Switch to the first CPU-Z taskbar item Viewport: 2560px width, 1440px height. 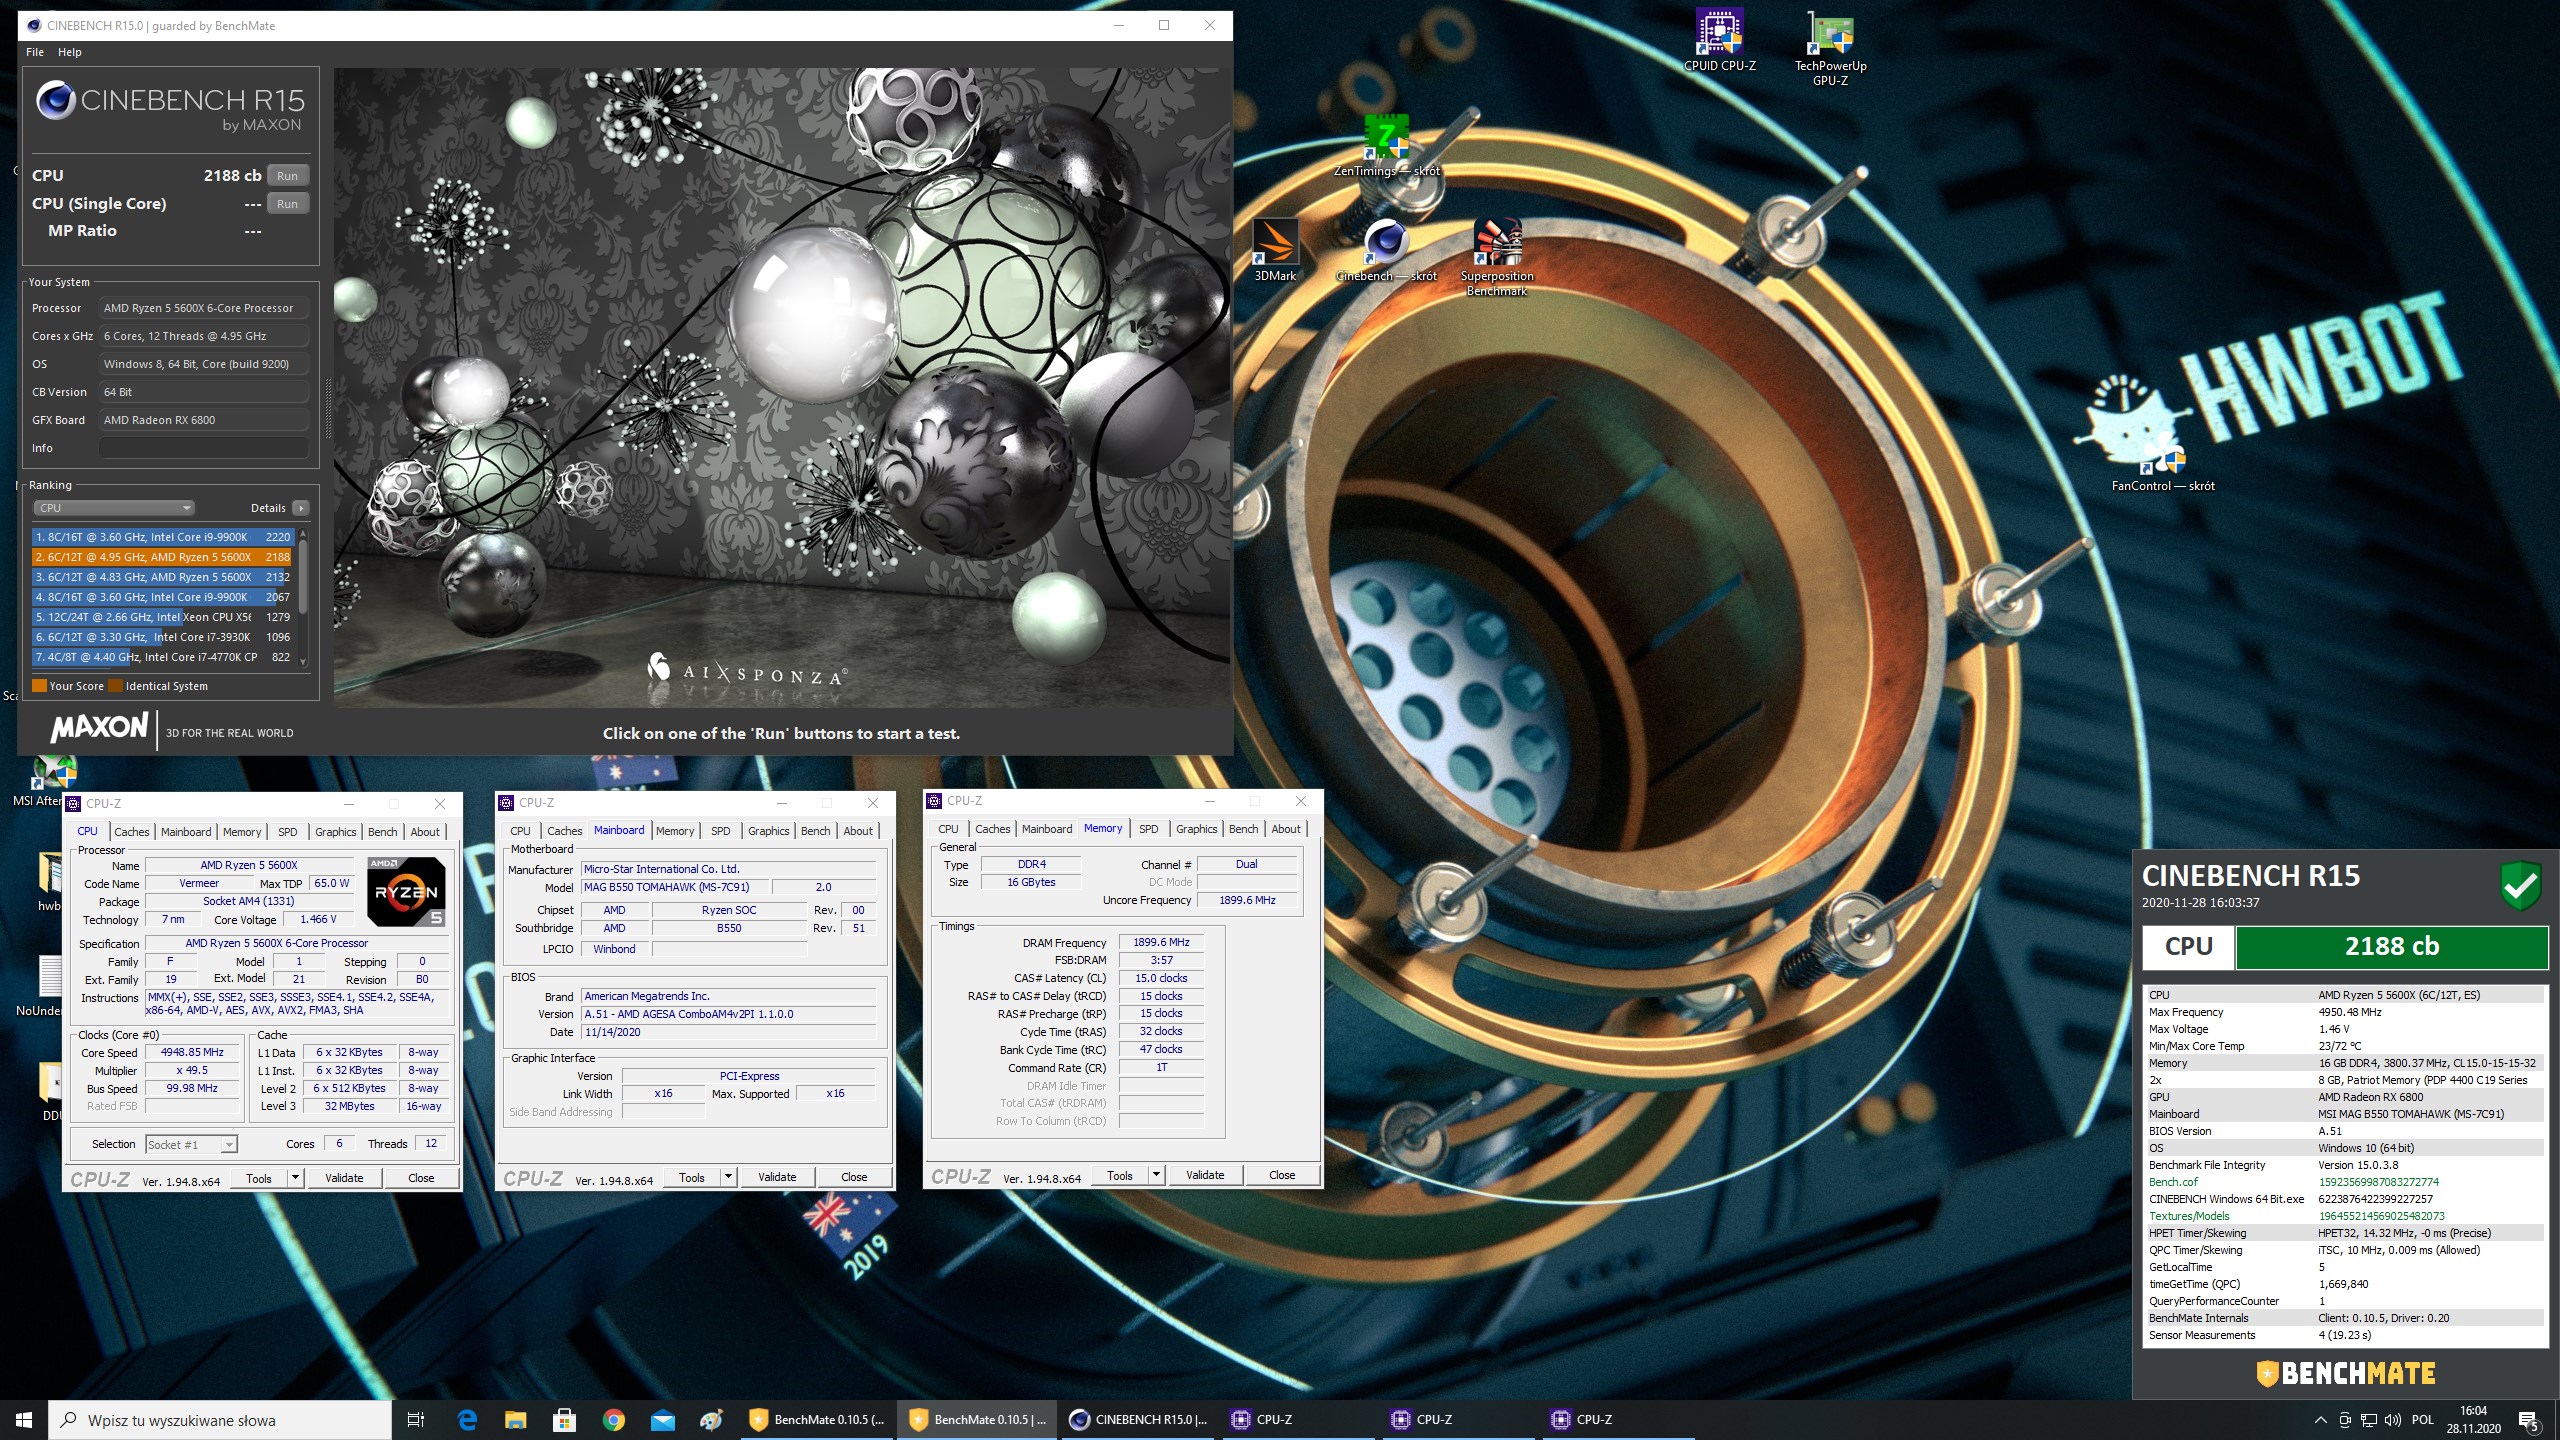pos(1299,1419)
